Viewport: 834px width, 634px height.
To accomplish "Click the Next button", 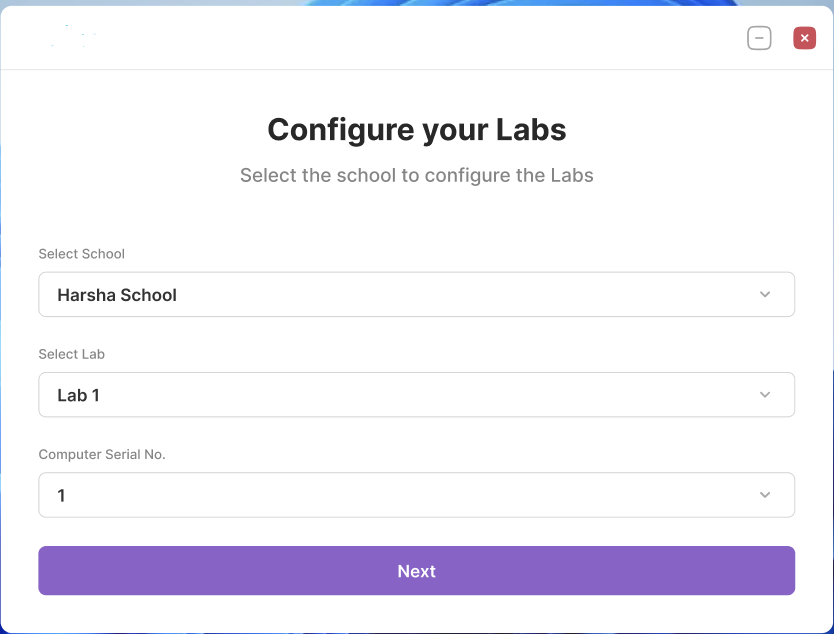I will (416, 571).
